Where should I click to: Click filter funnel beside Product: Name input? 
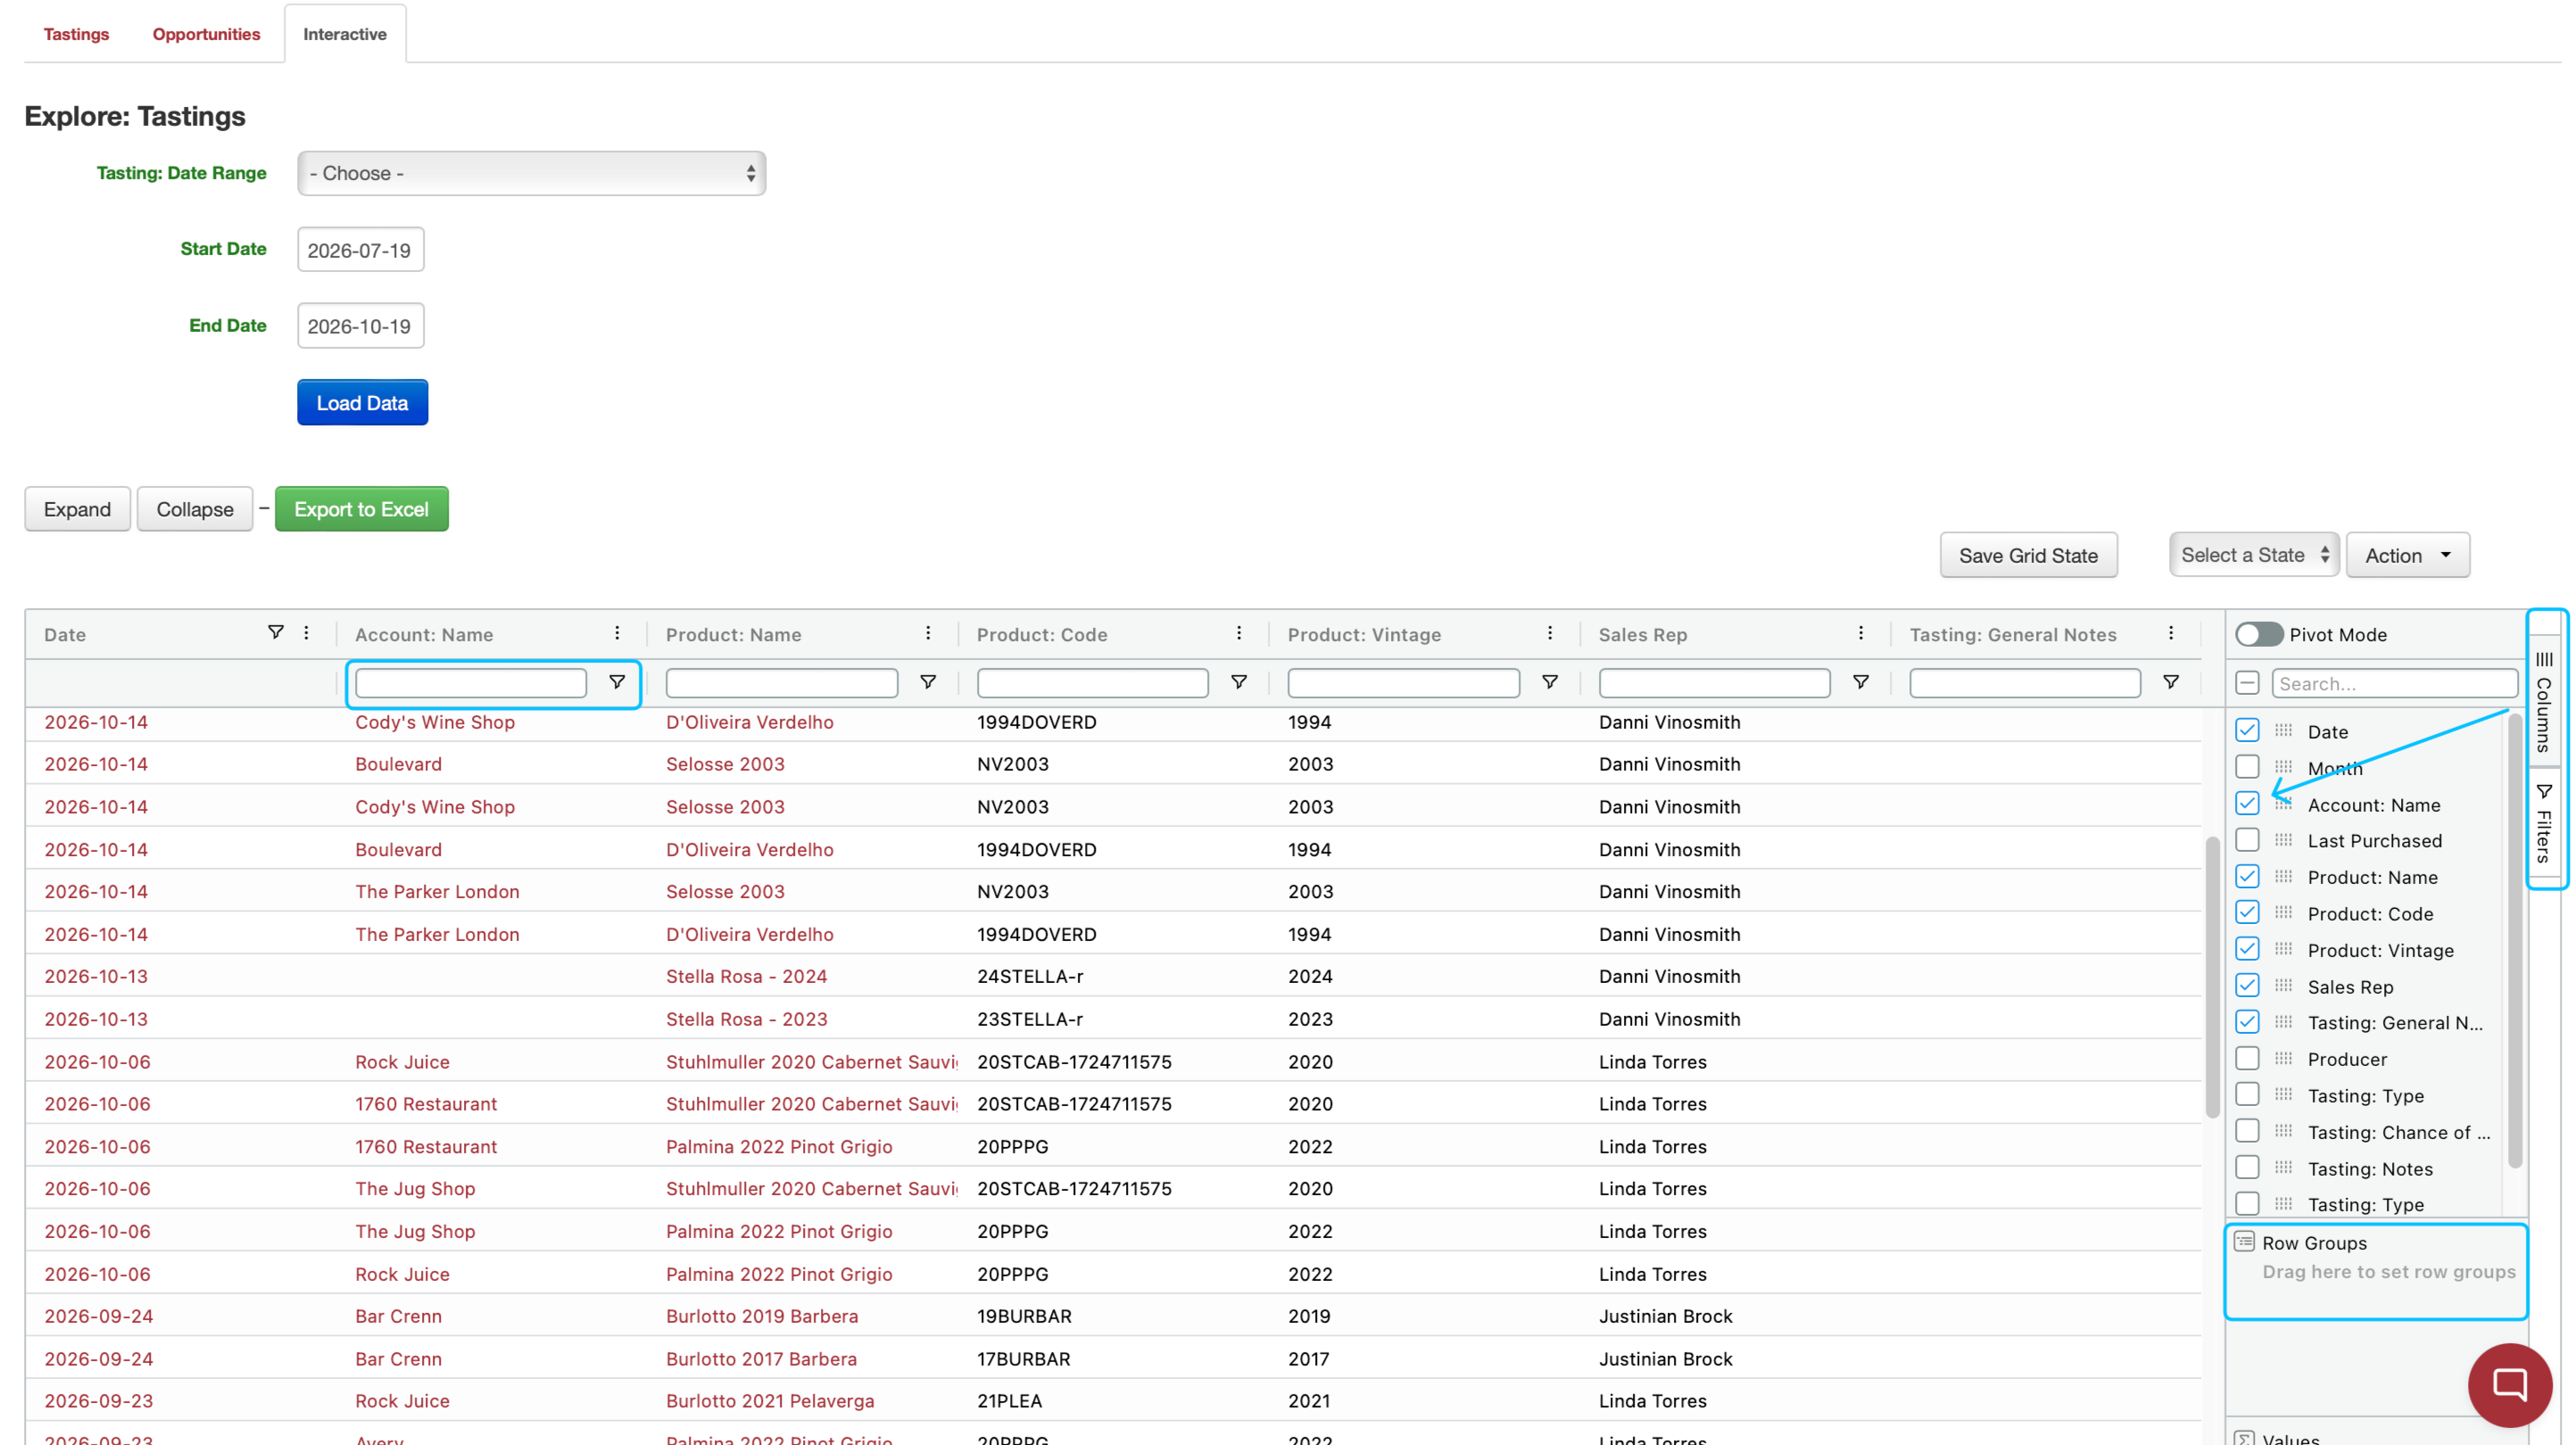coord(928,682)
